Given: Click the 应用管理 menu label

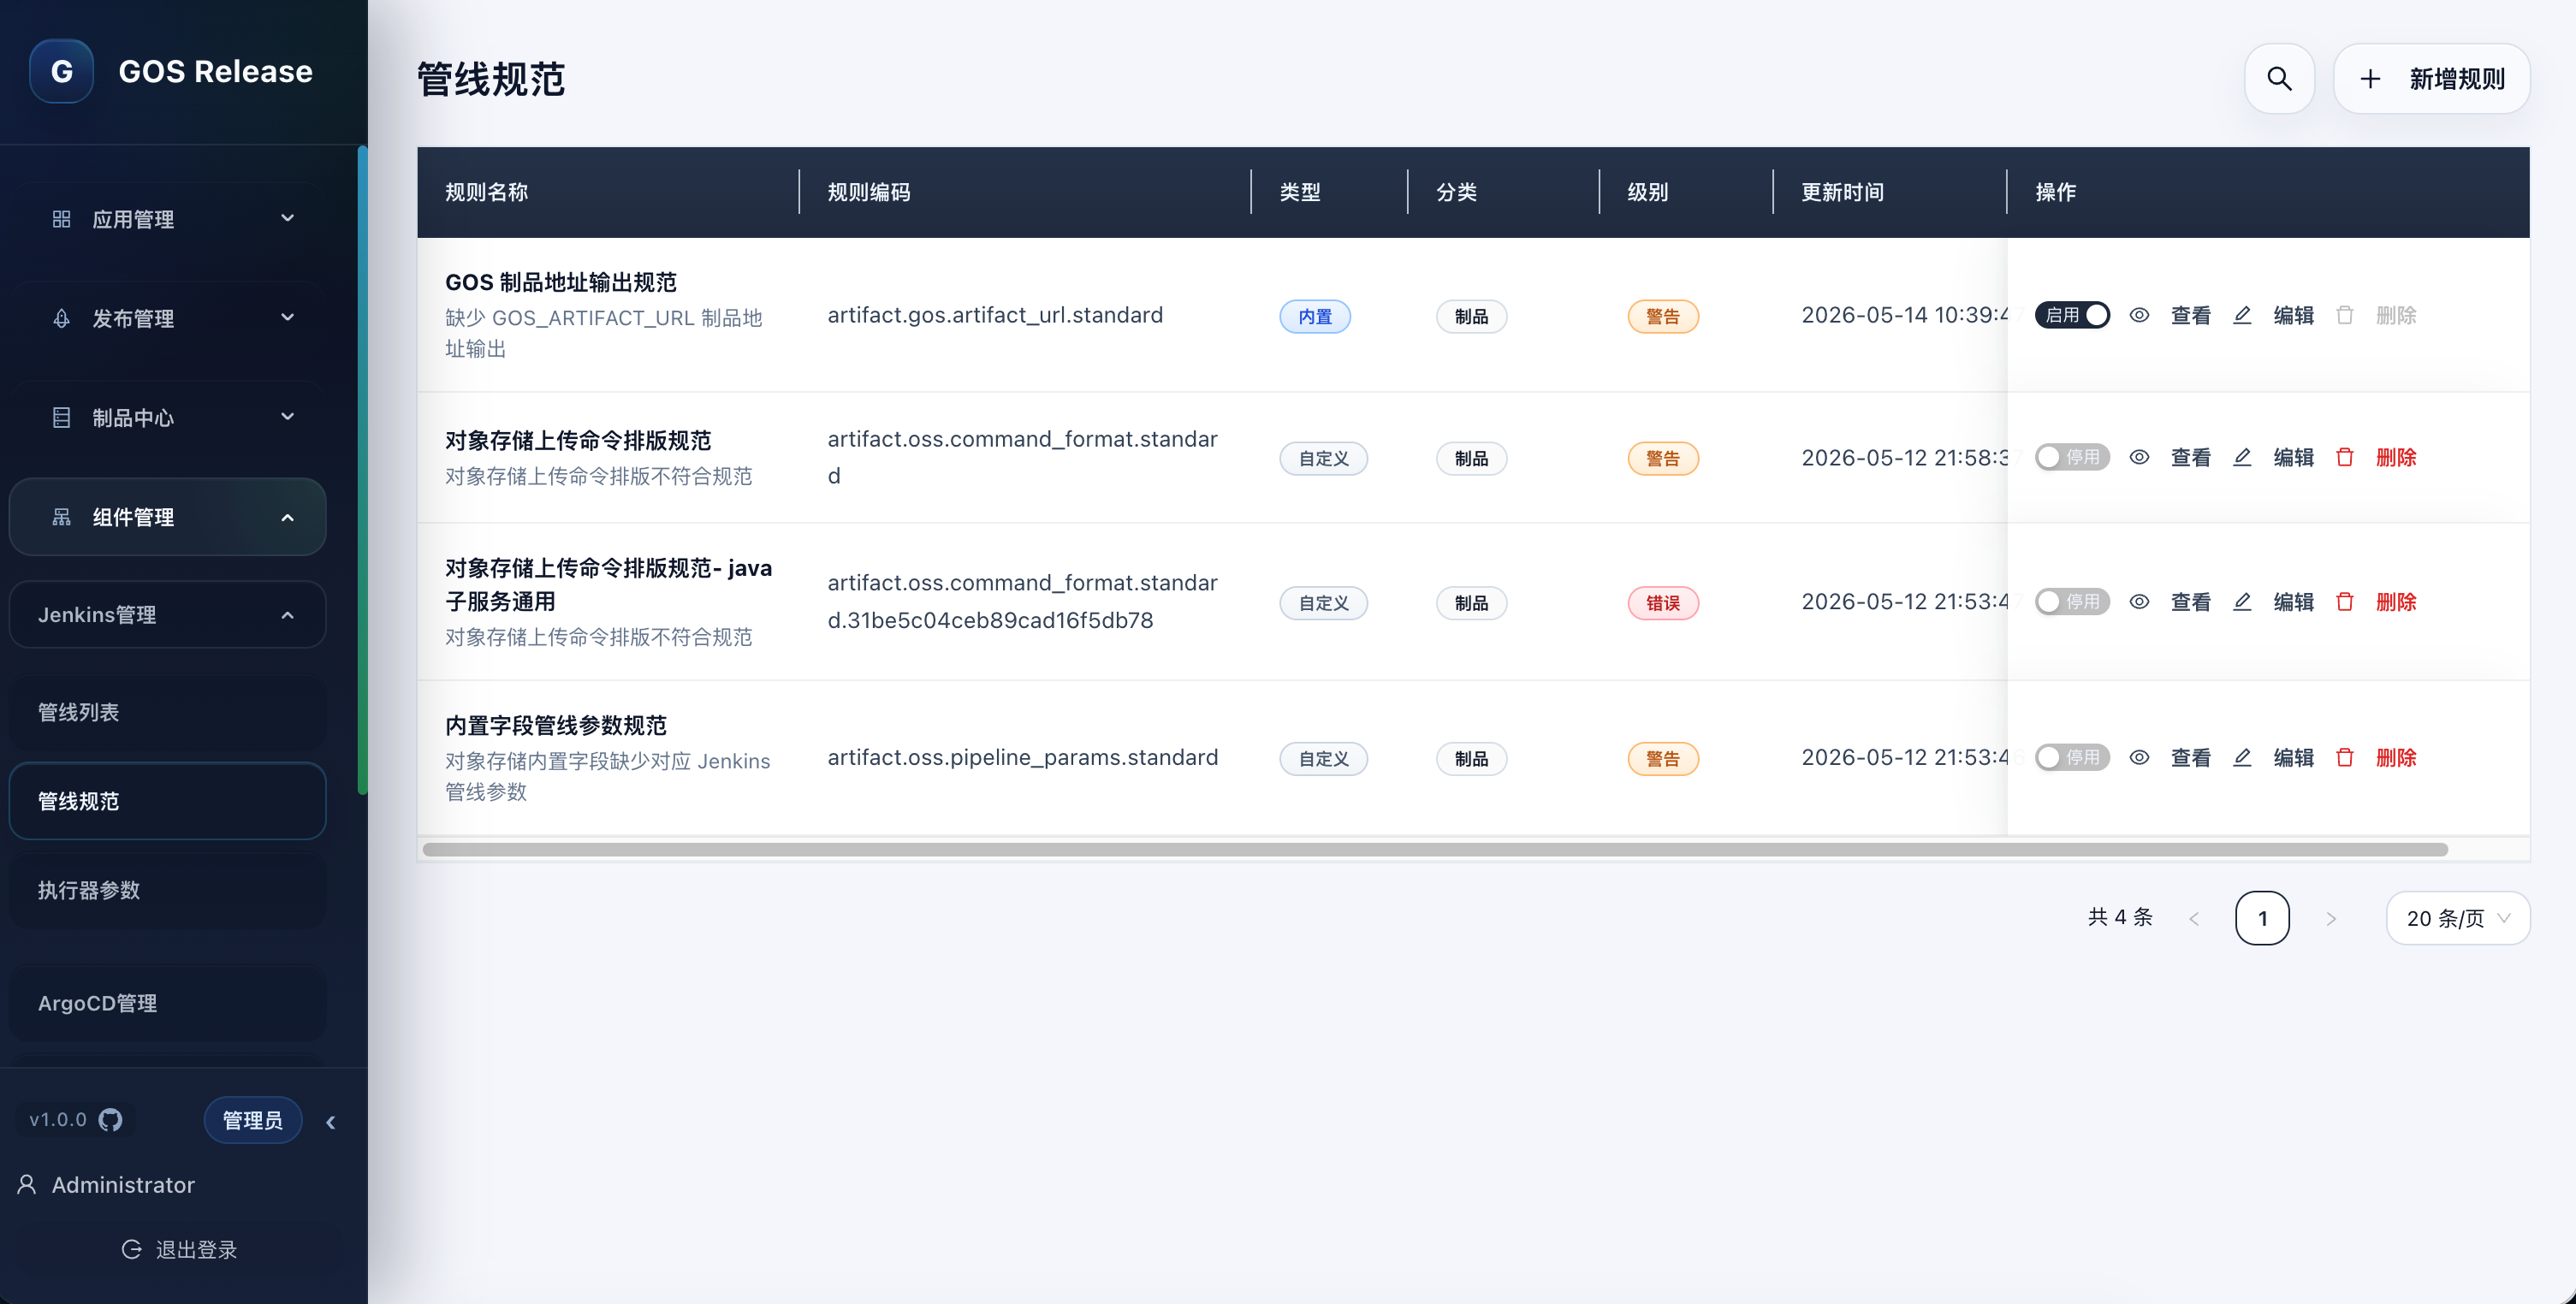Looking at the screenshot, I should [133, 219].
